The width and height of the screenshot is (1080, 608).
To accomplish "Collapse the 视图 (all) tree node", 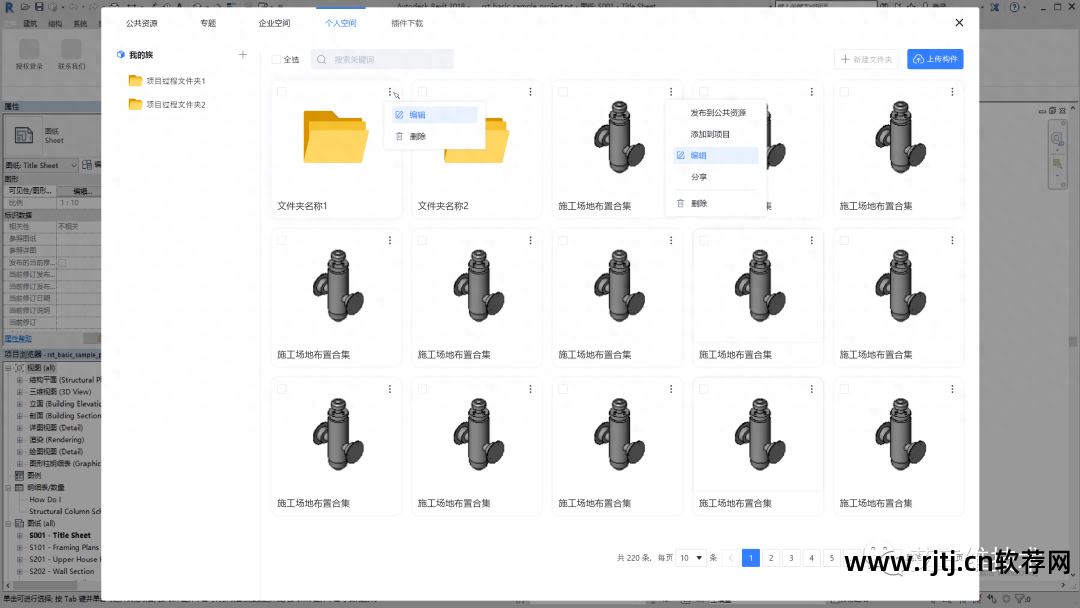I will (x=10, y=367).
